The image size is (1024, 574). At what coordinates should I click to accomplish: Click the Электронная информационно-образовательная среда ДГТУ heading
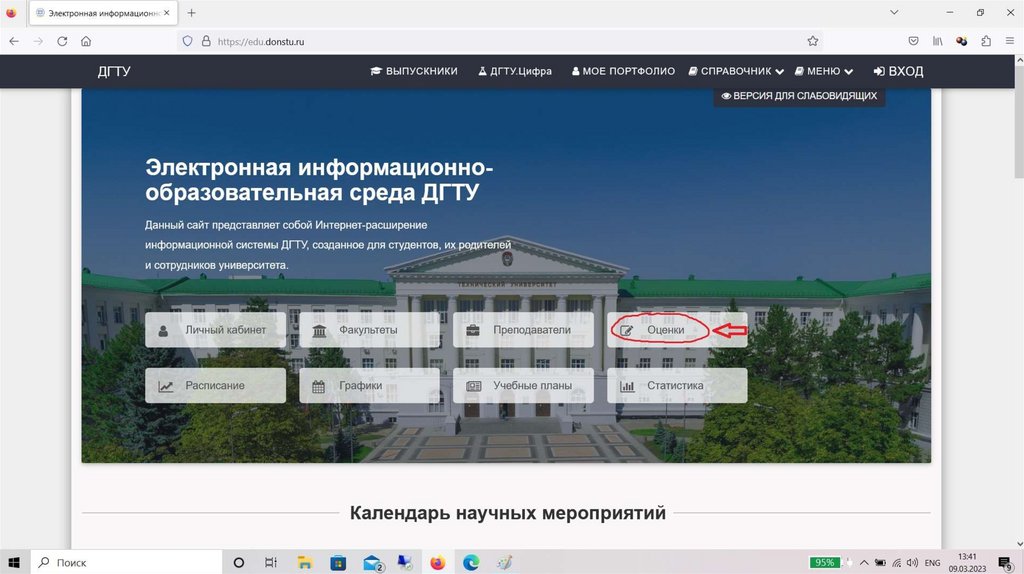pos(319,180)
